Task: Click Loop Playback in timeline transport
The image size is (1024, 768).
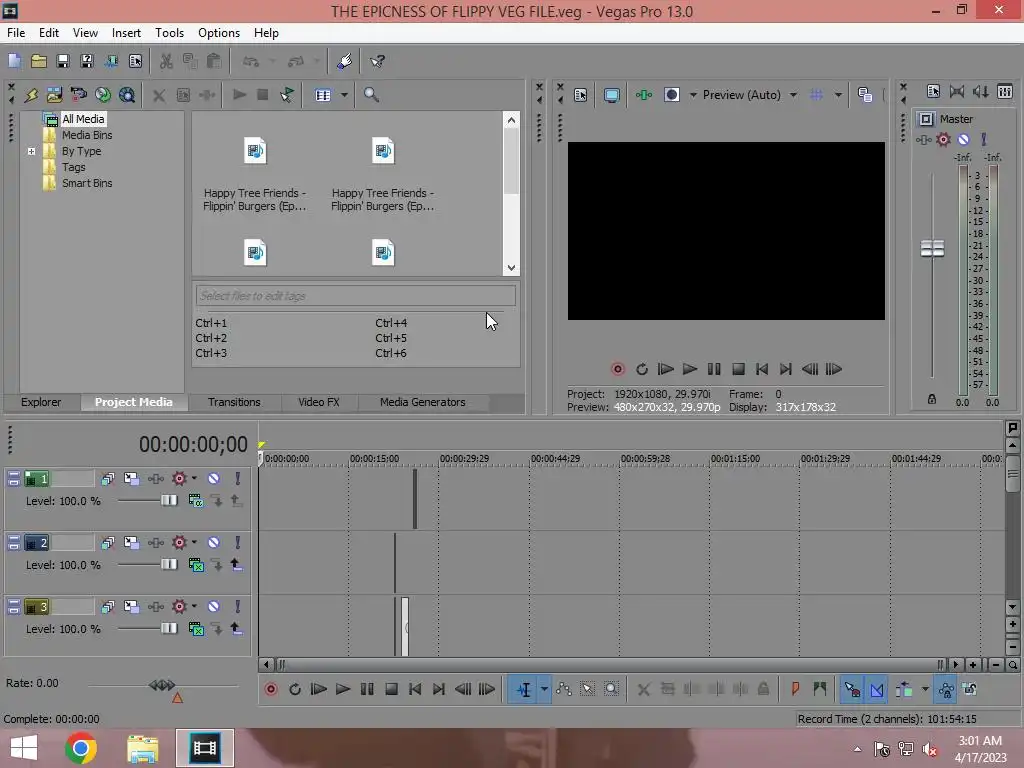Action: [x=295, y=689]
